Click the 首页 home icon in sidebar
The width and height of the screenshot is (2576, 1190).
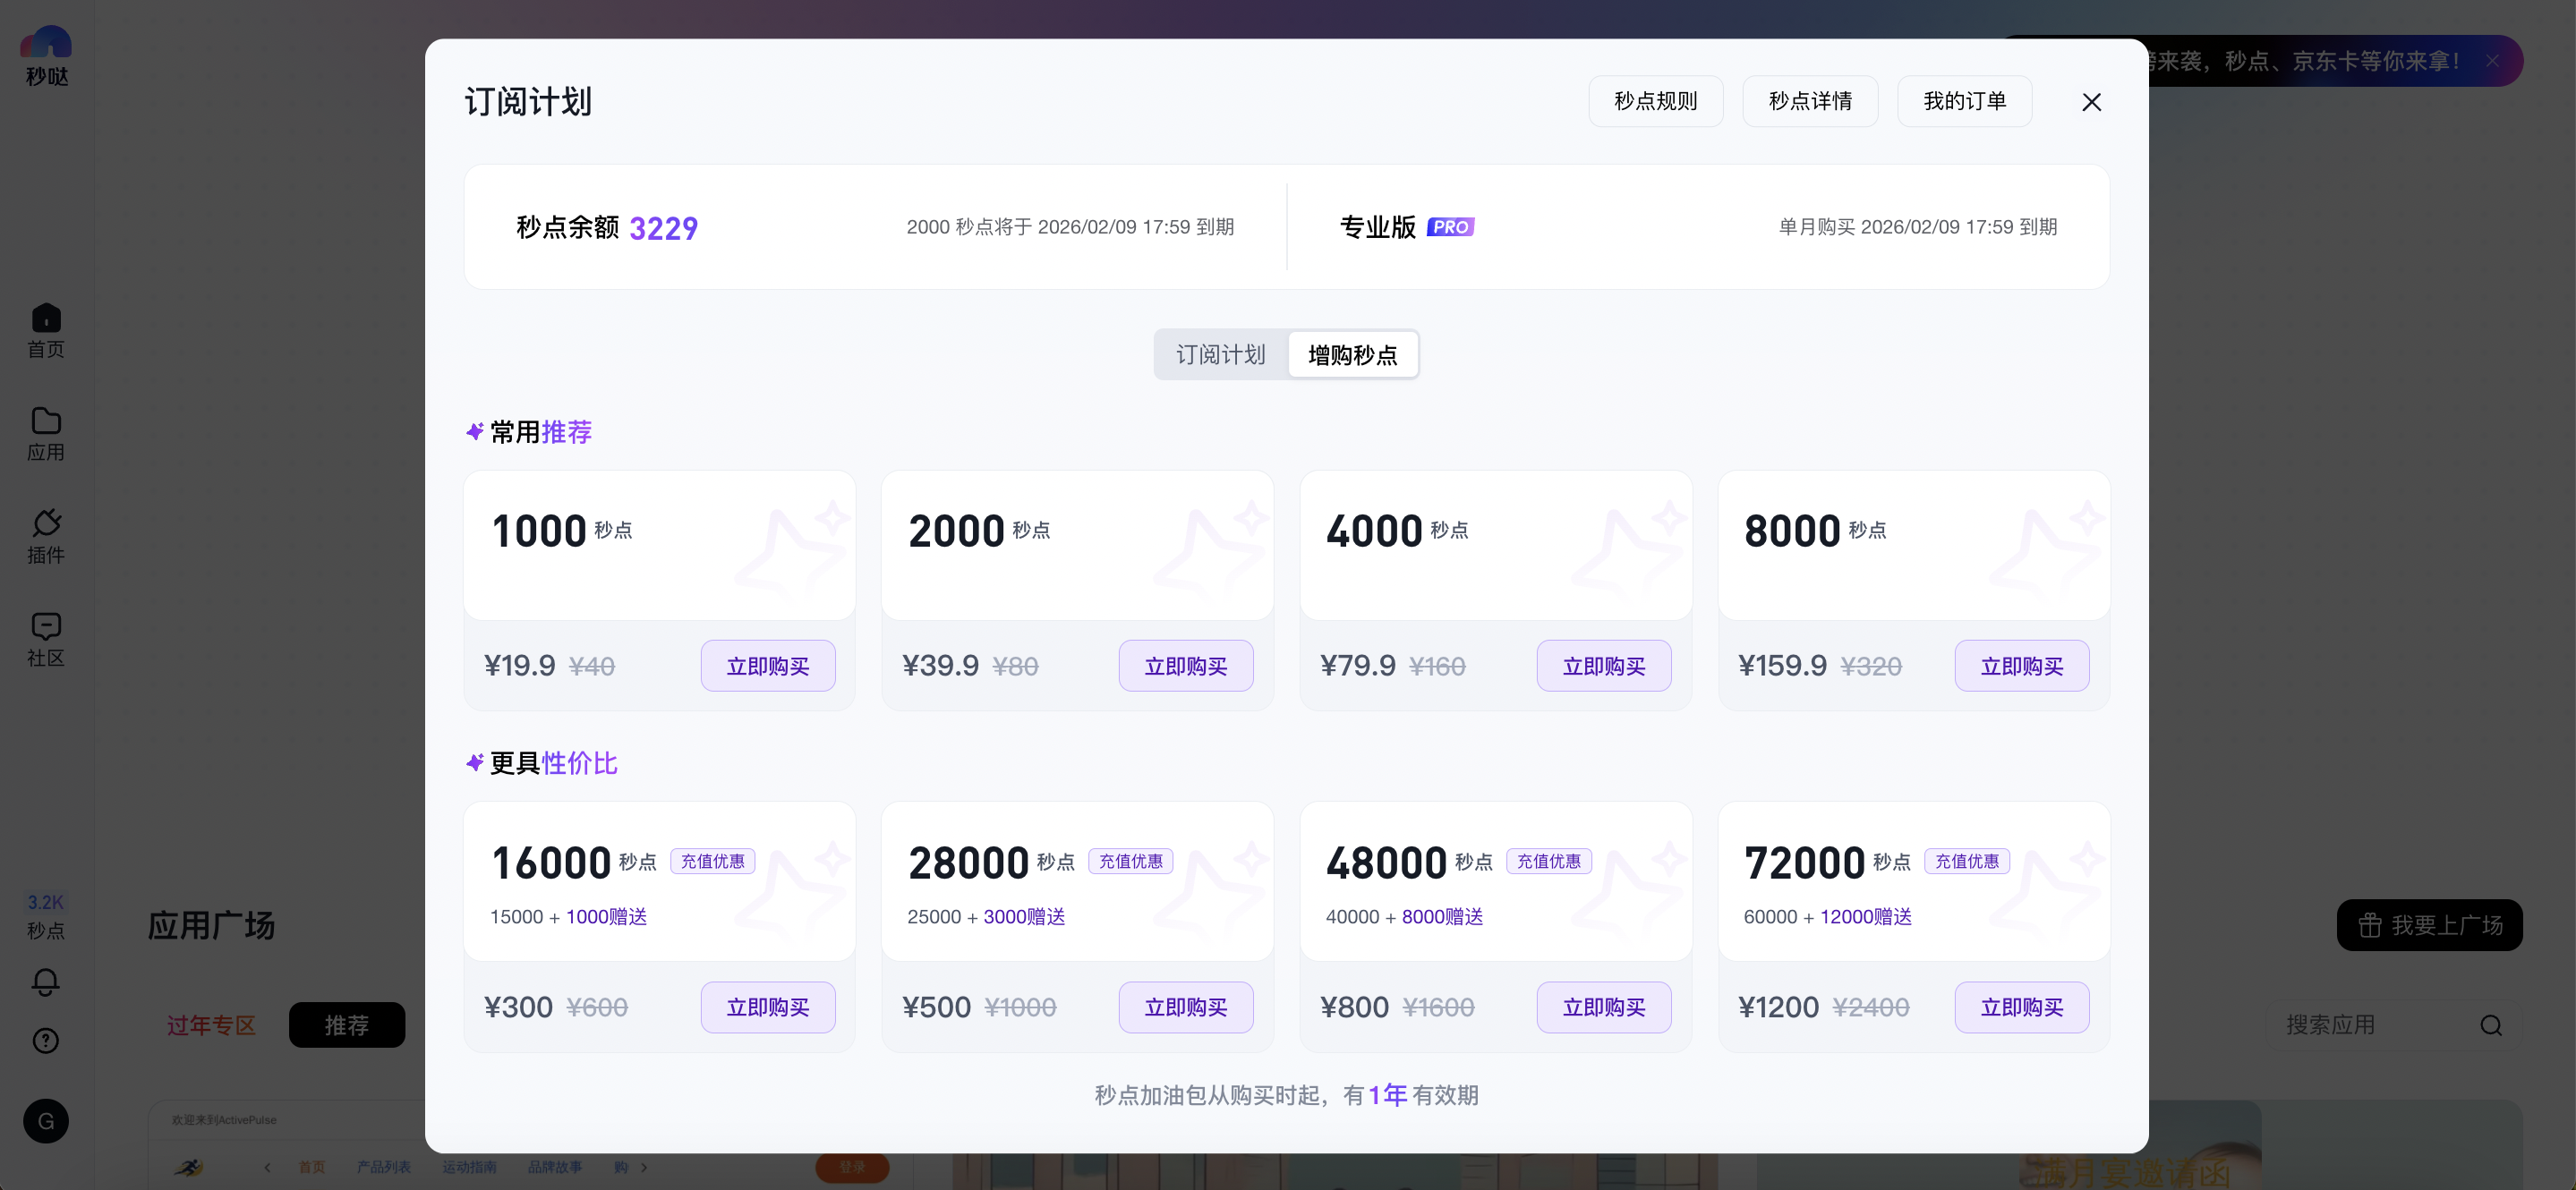(x=46, y=319)
